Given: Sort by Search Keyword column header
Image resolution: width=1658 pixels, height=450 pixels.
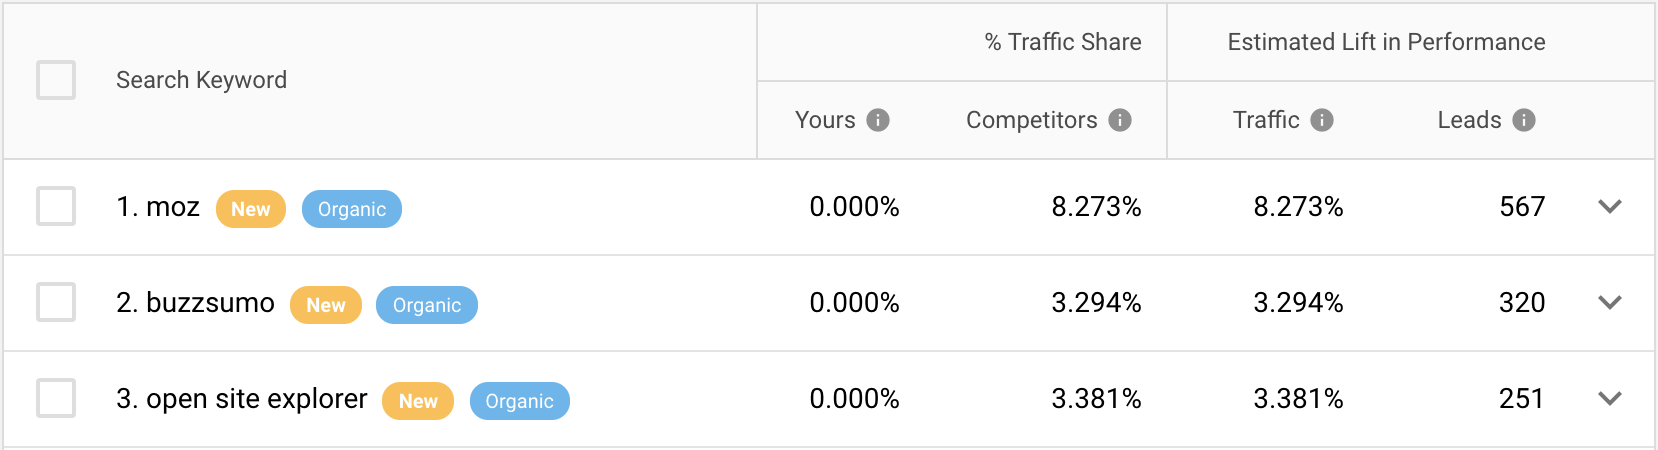Looking at the screenshot, I should tap(201, 80).
